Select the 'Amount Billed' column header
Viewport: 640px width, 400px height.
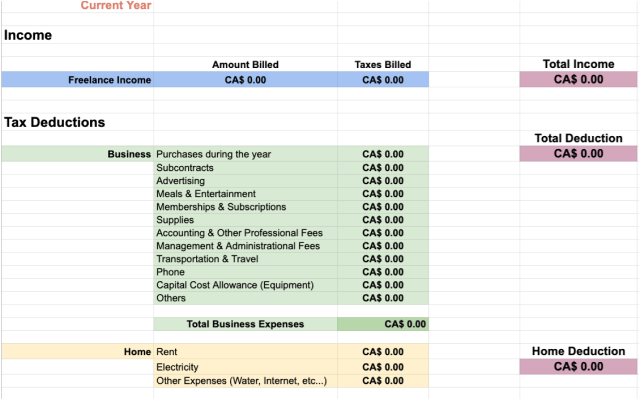245,64
